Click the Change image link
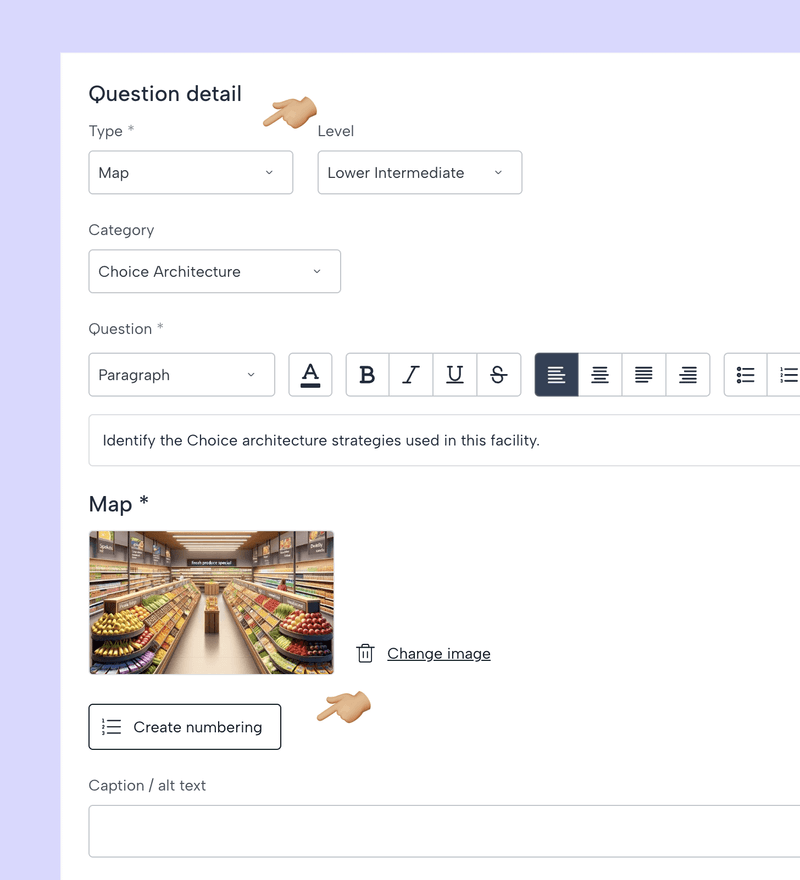800x880 pixels. (438, 654)
